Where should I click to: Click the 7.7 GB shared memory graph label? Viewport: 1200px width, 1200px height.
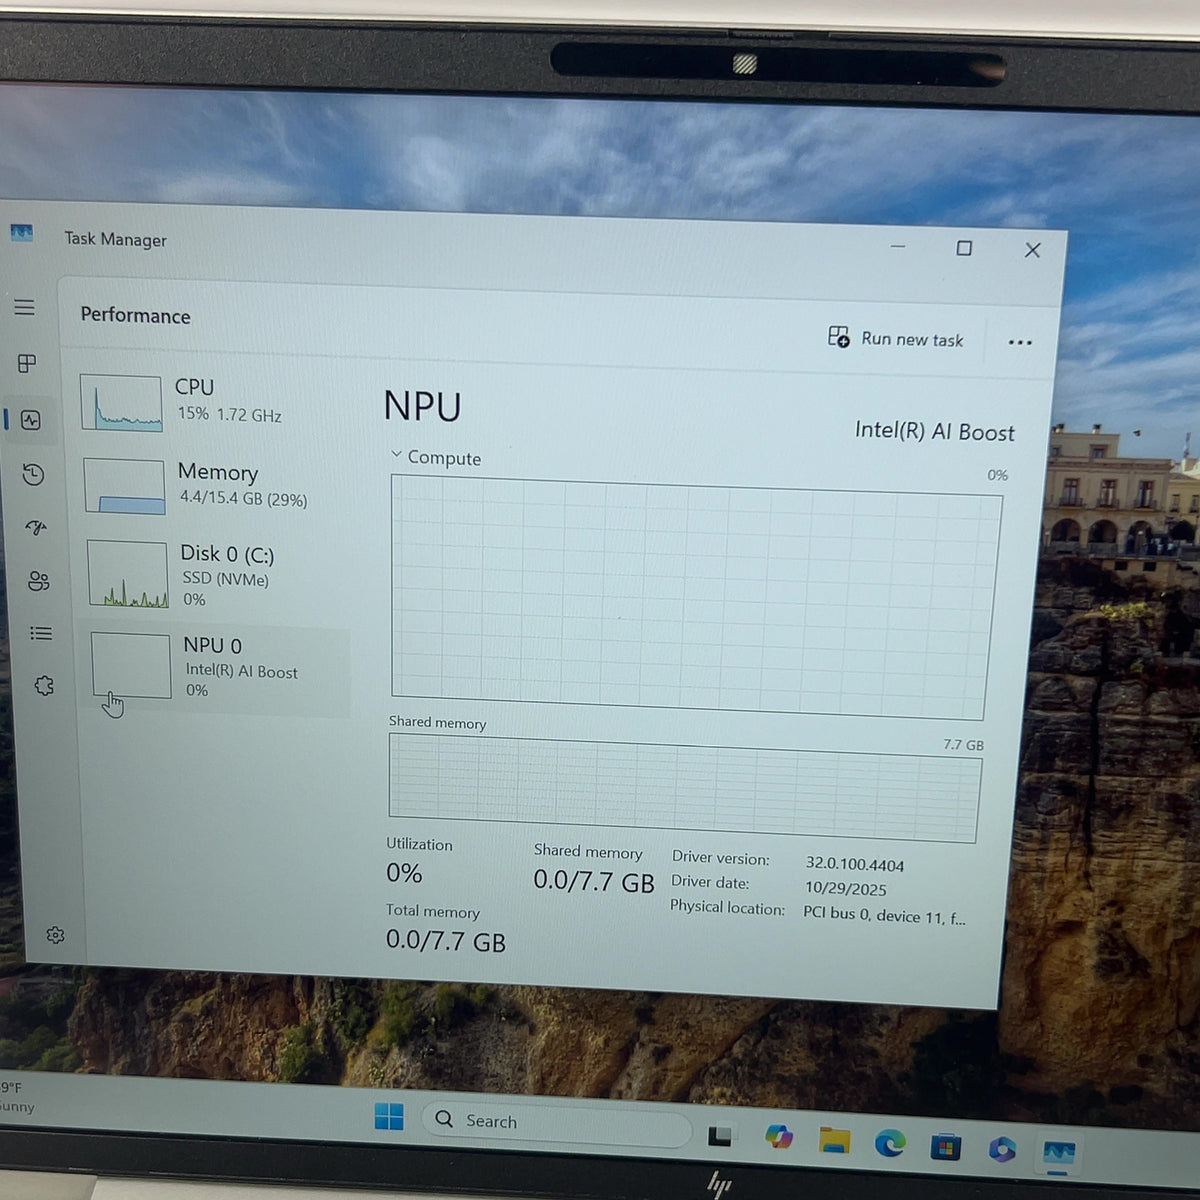click(x=963, y=745)
